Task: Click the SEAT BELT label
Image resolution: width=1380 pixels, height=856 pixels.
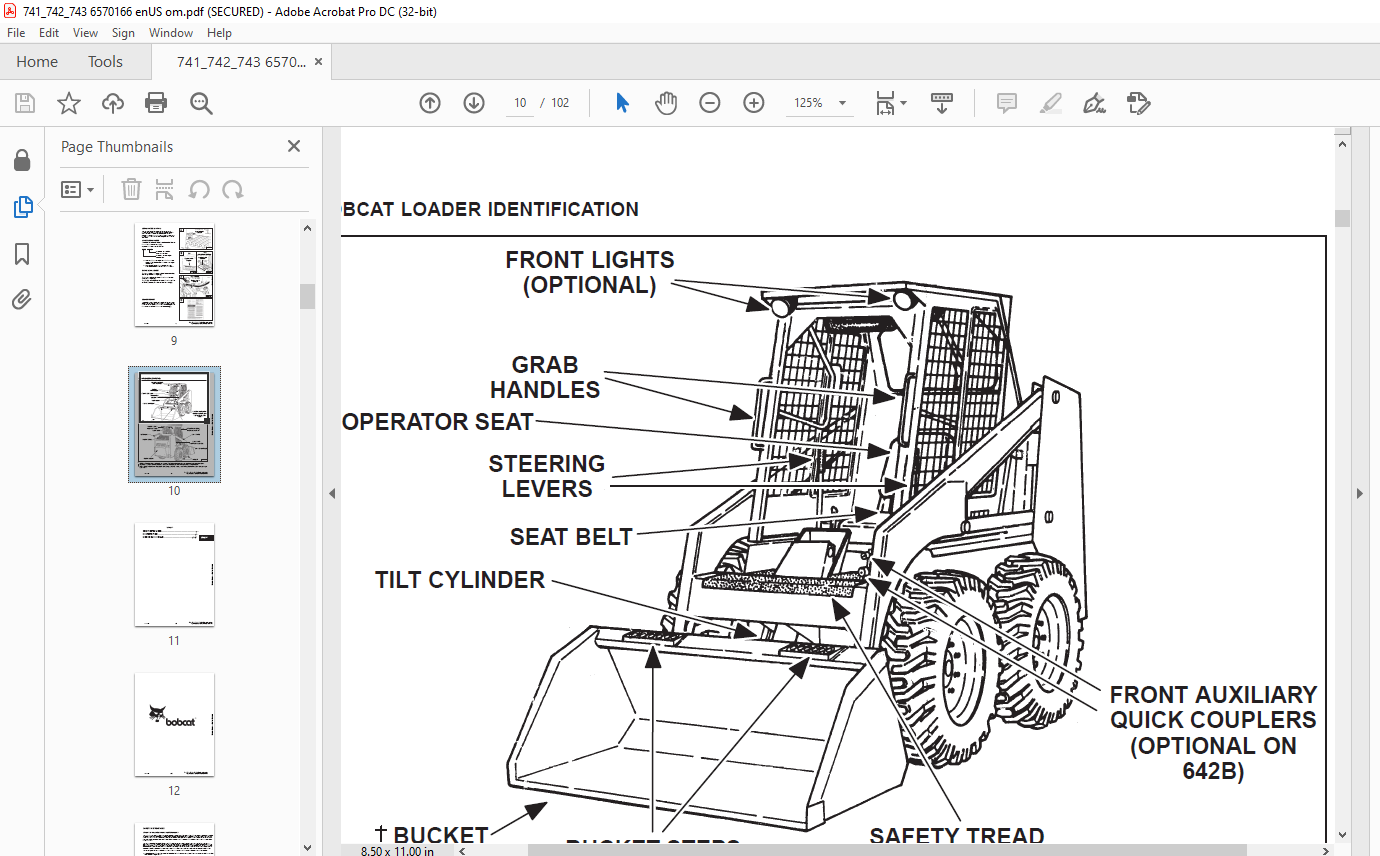Action: 571,537
